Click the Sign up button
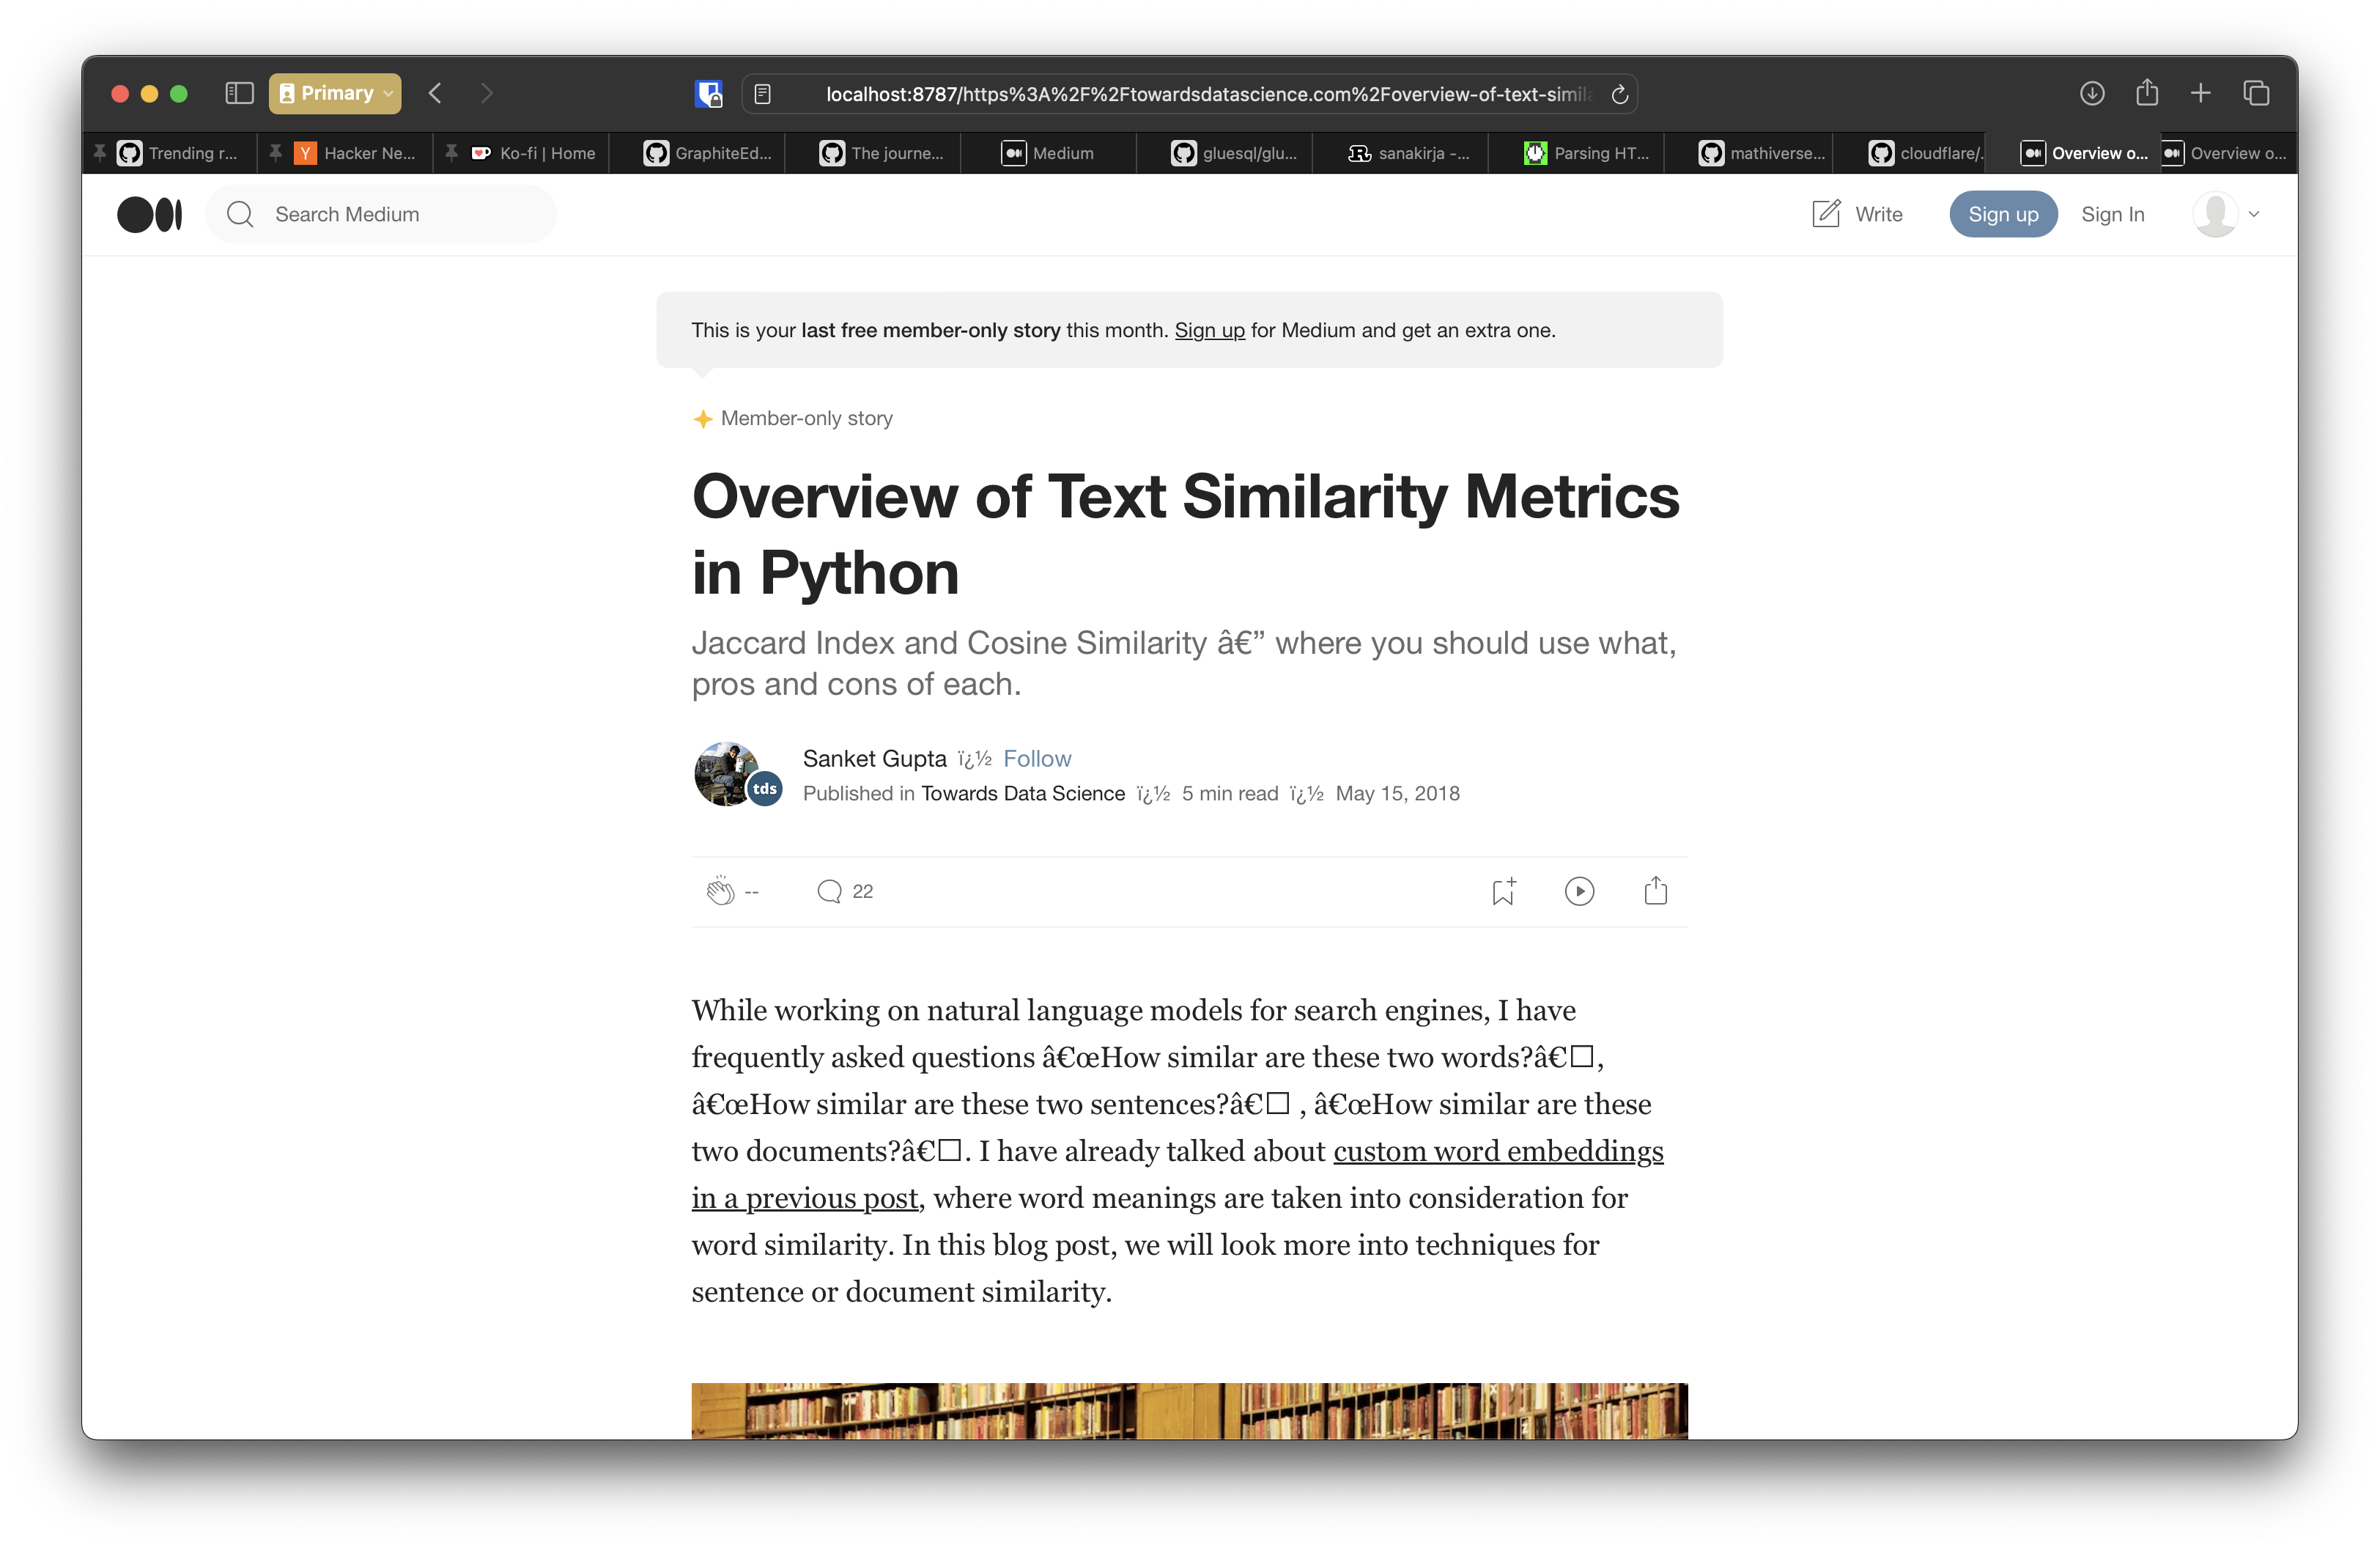This screenshot has height=1548, width=2380. pos(2003,213)
